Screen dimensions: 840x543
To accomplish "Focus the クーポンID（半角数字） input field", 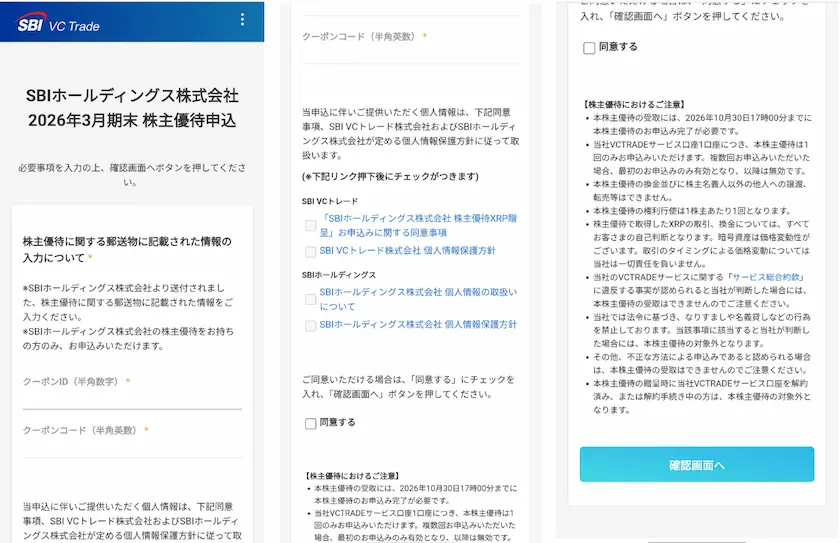I will click(x=132, y=396).
